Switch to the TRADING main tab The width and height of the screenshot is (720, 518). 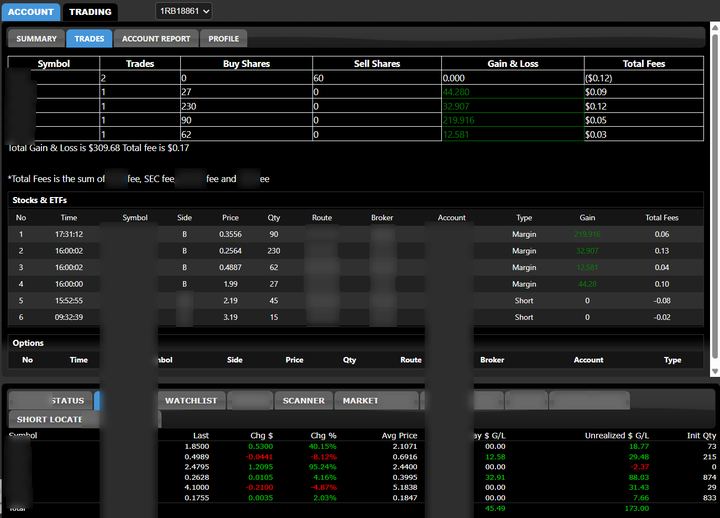pyautogui.click(x=90, y=12)
